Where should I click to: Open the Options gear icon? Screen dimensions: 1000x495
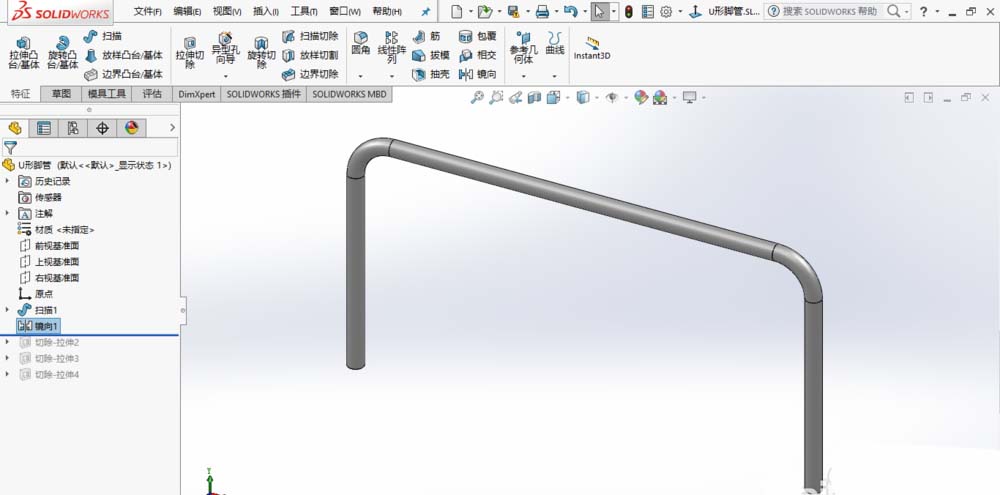666,11
